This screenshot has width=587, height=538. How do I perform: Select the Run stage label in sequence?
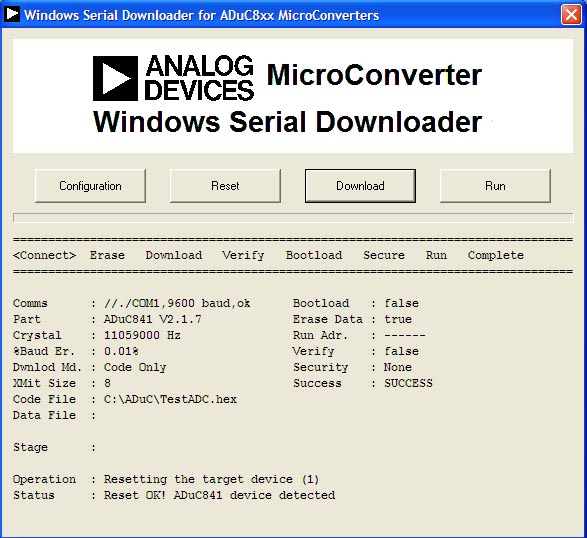coord(436,255)
